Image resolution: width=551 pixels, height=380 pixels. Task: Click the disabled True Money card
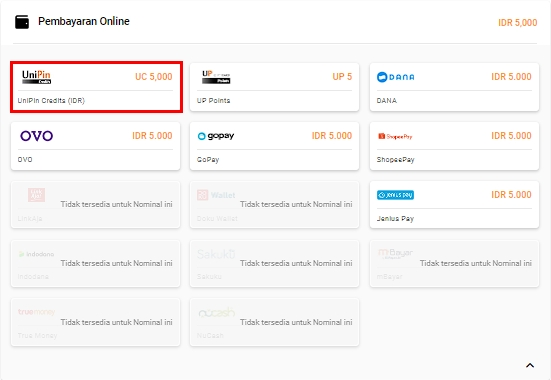click(95, 322)
